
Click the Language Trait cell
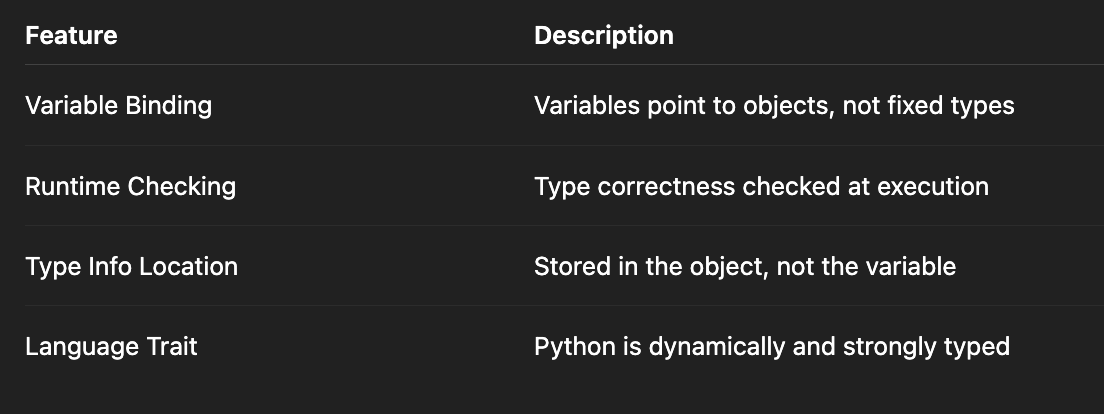pyautogui.click(x=111, y=347)
